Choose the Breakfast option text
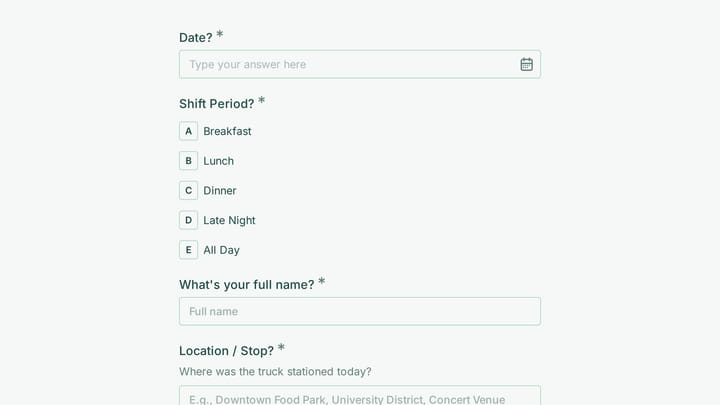This screenshot has height=405, width=720. tap(227, 131)
